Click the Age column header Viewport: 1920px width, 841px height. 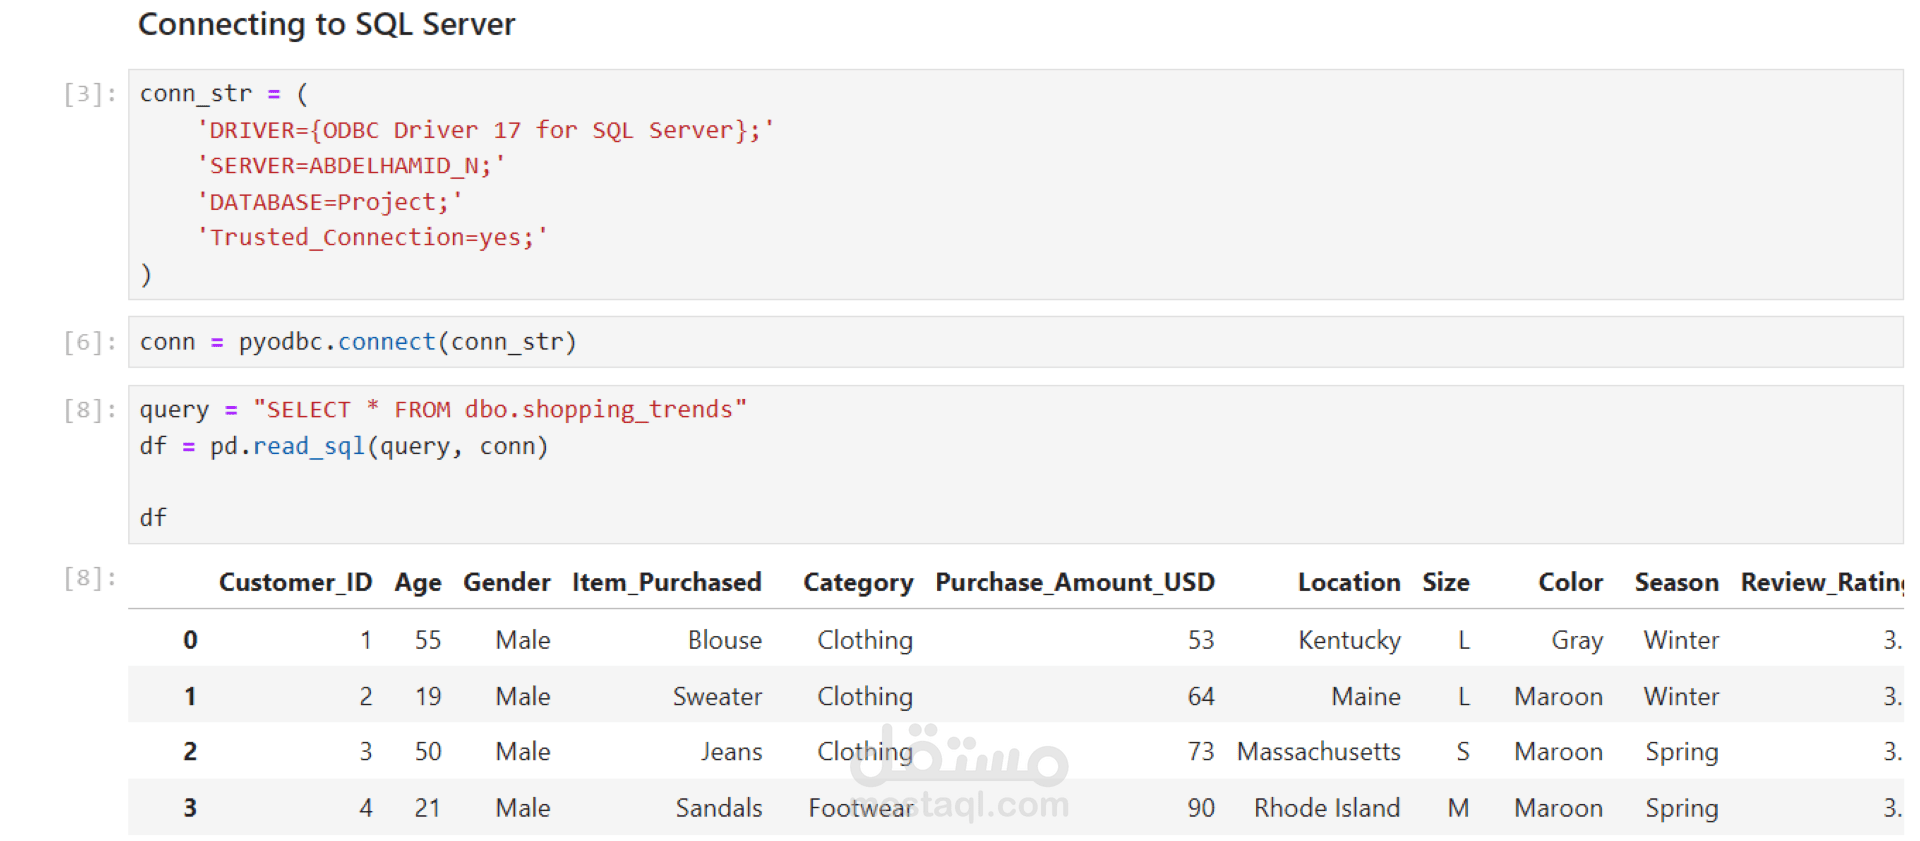[418, 582]
